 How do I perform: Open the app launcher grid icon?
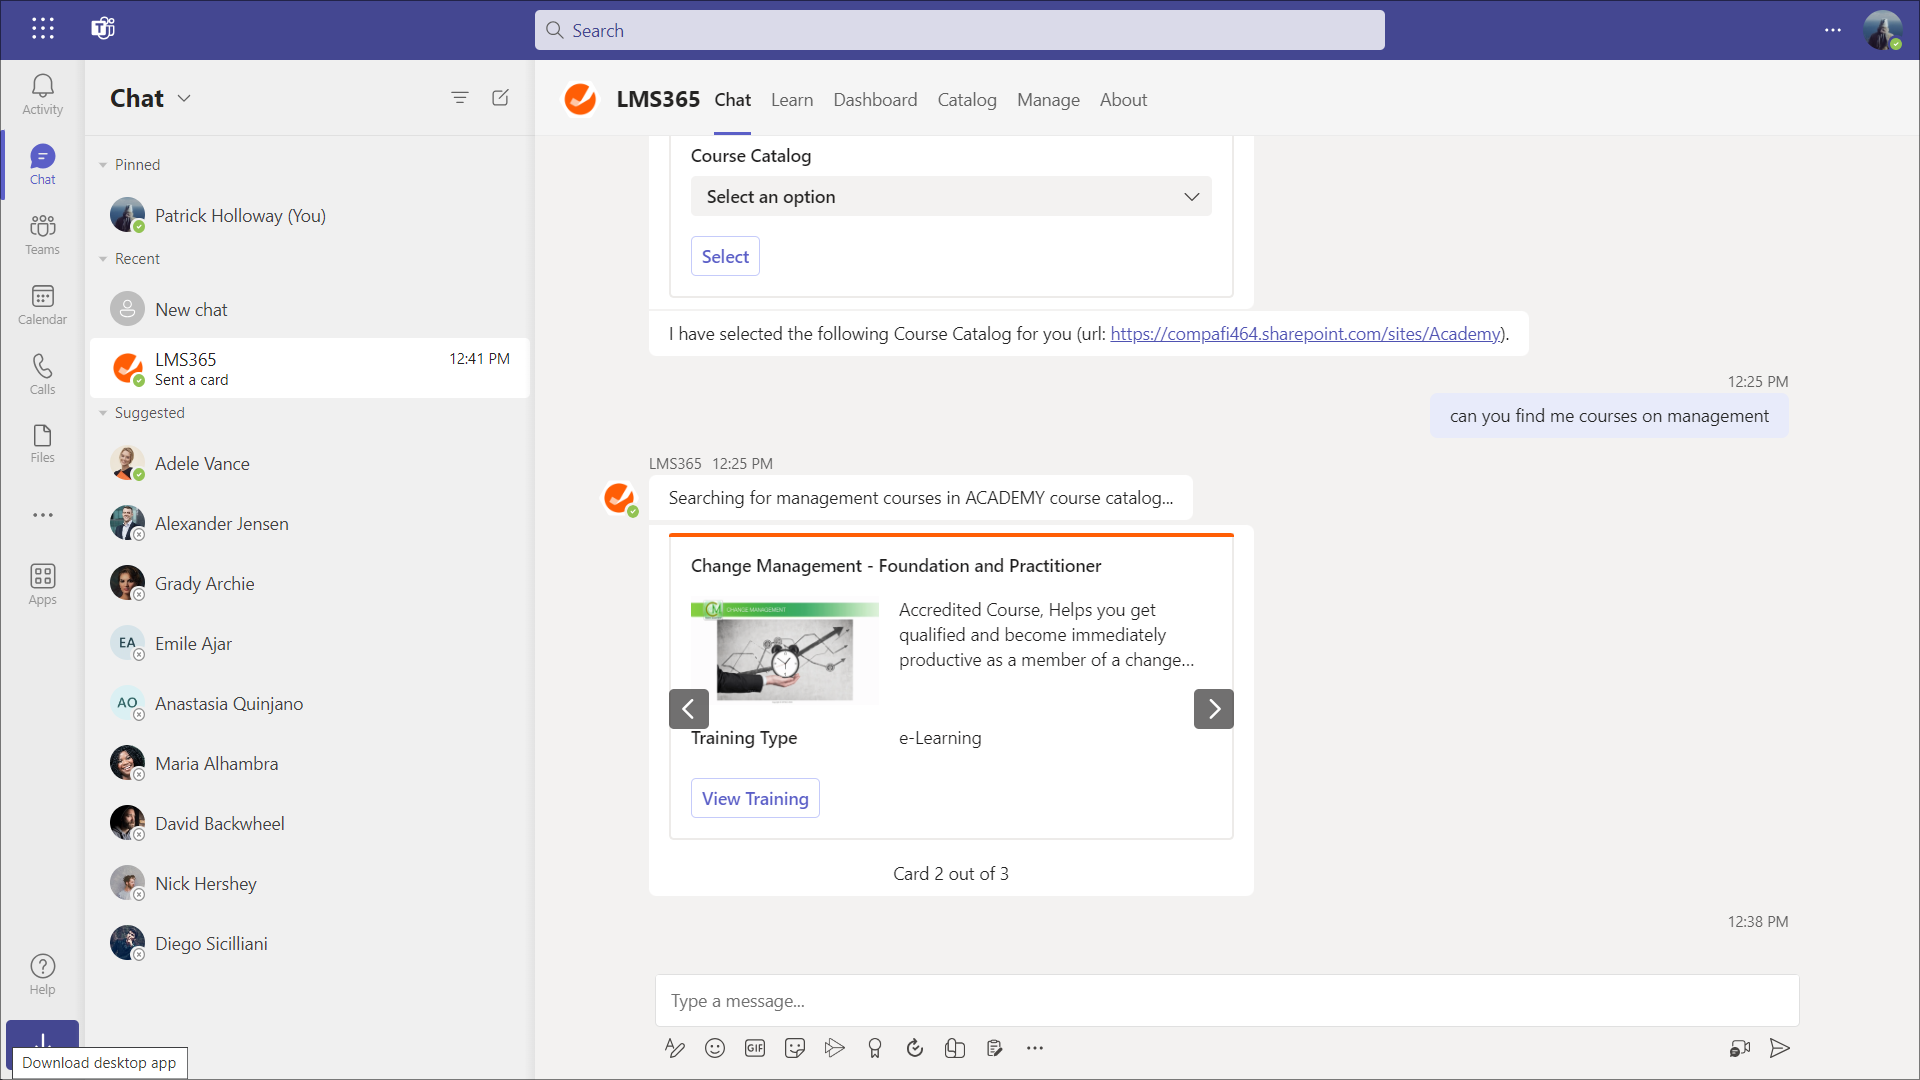coord(42,28)
